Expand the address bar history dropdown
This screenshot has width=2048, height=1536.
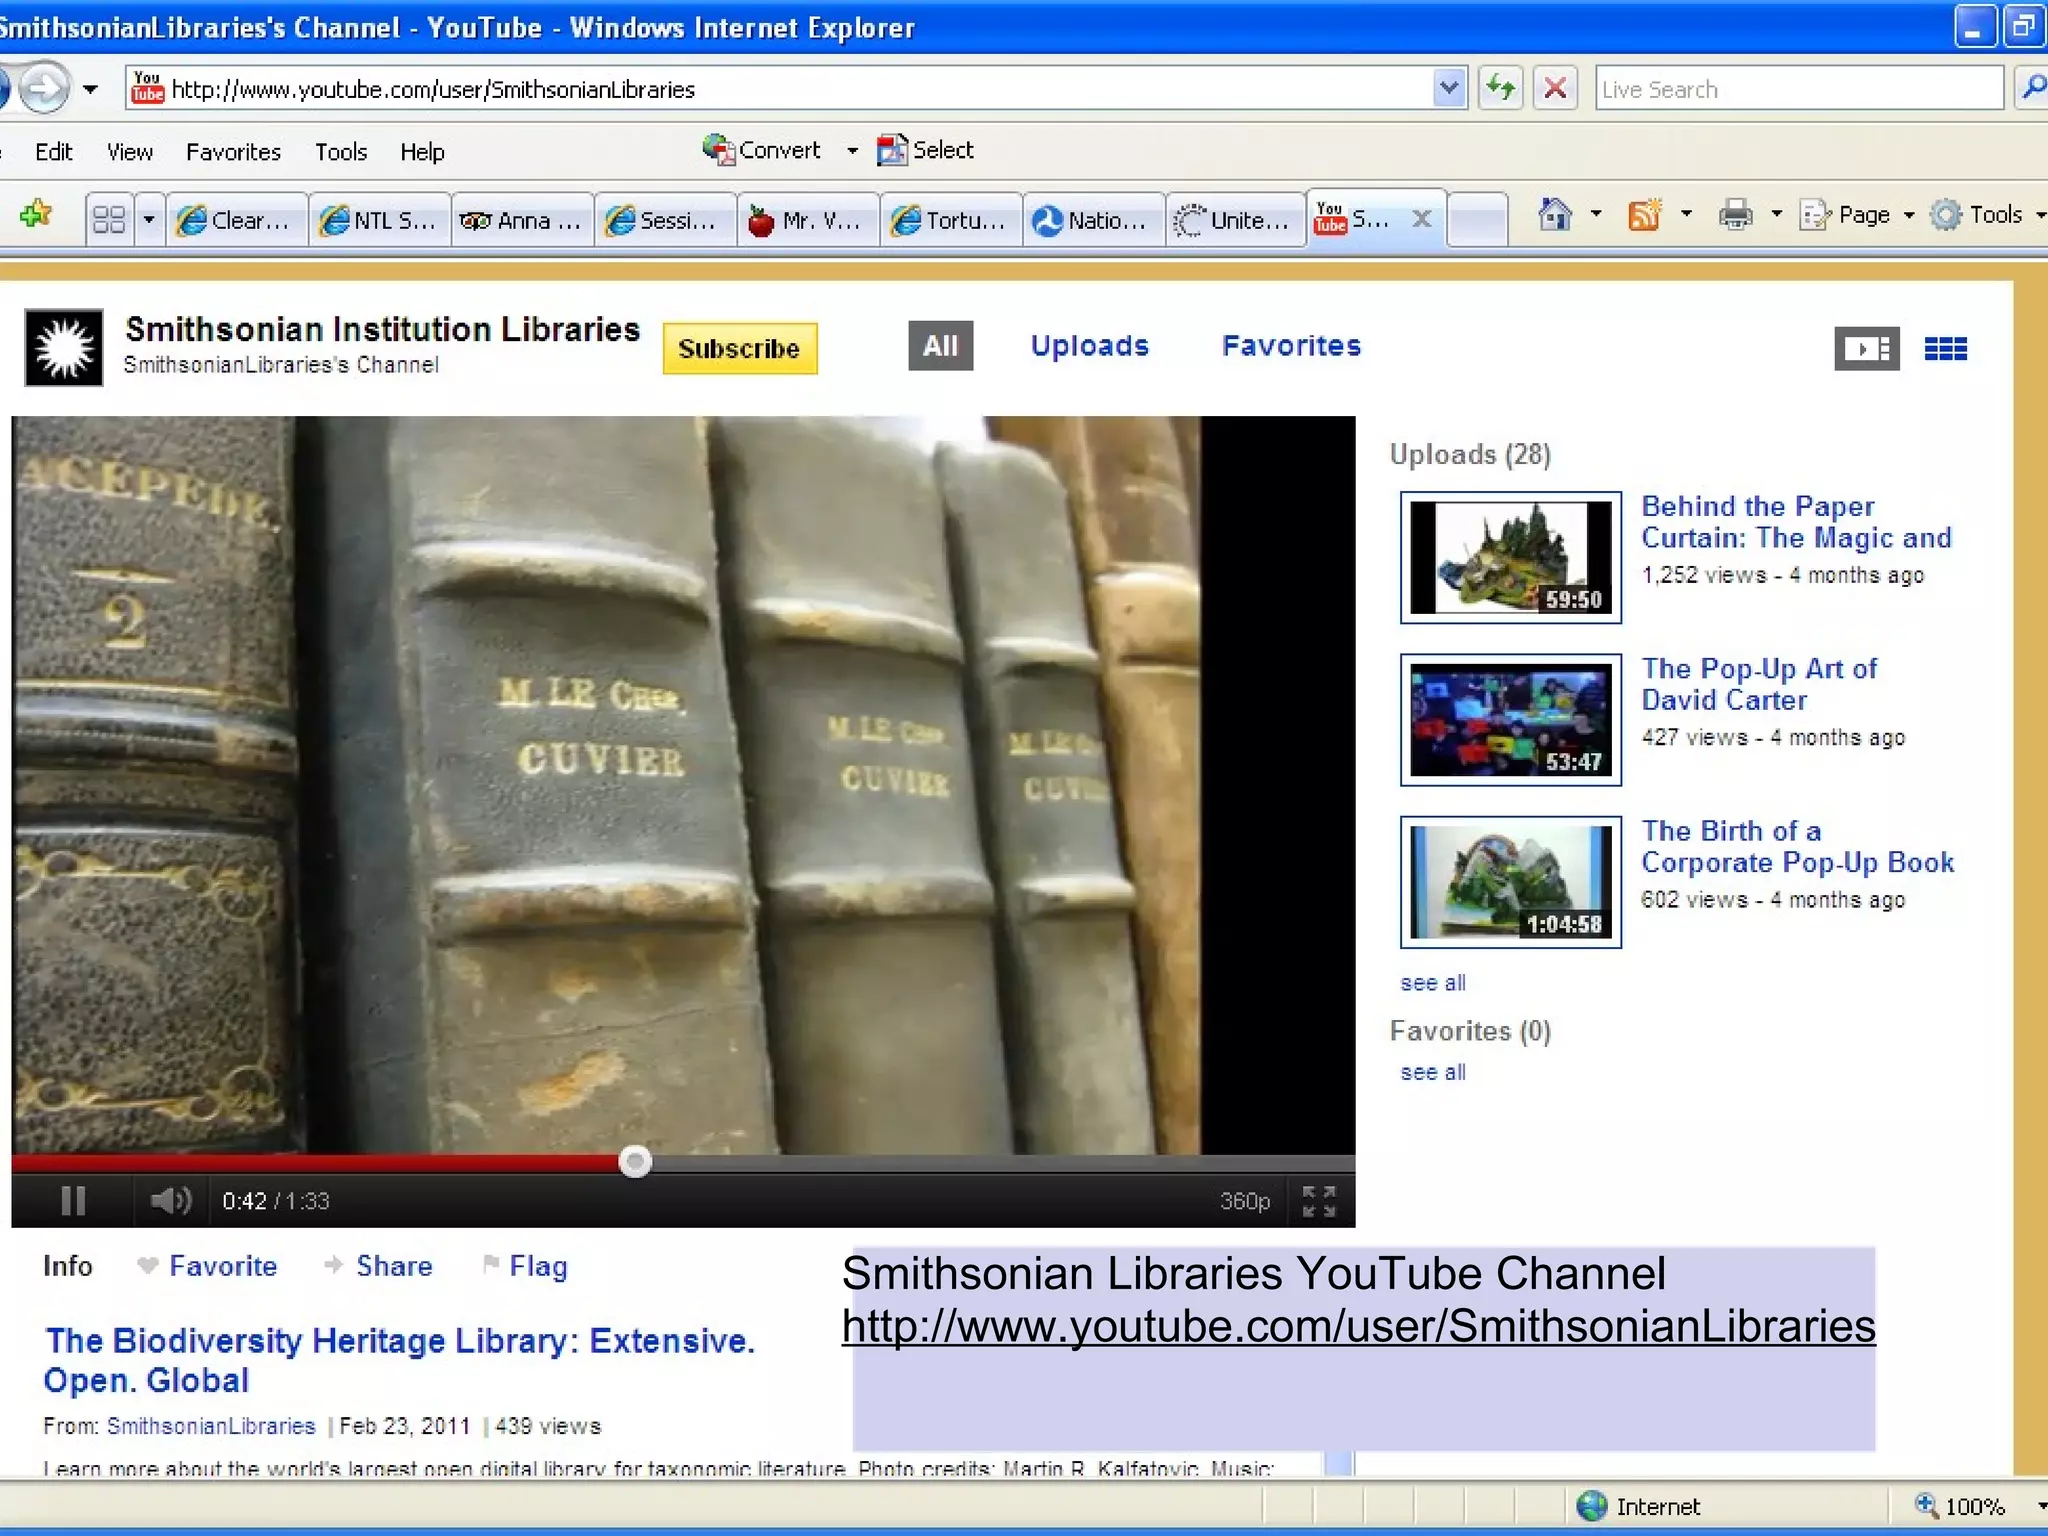tap(1449, 89)
